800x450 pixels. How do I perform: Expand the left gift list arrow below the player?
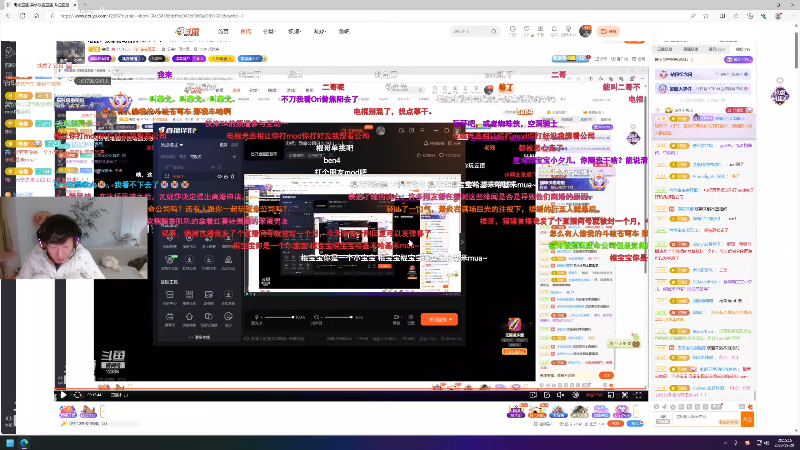(x=103, y=411)
